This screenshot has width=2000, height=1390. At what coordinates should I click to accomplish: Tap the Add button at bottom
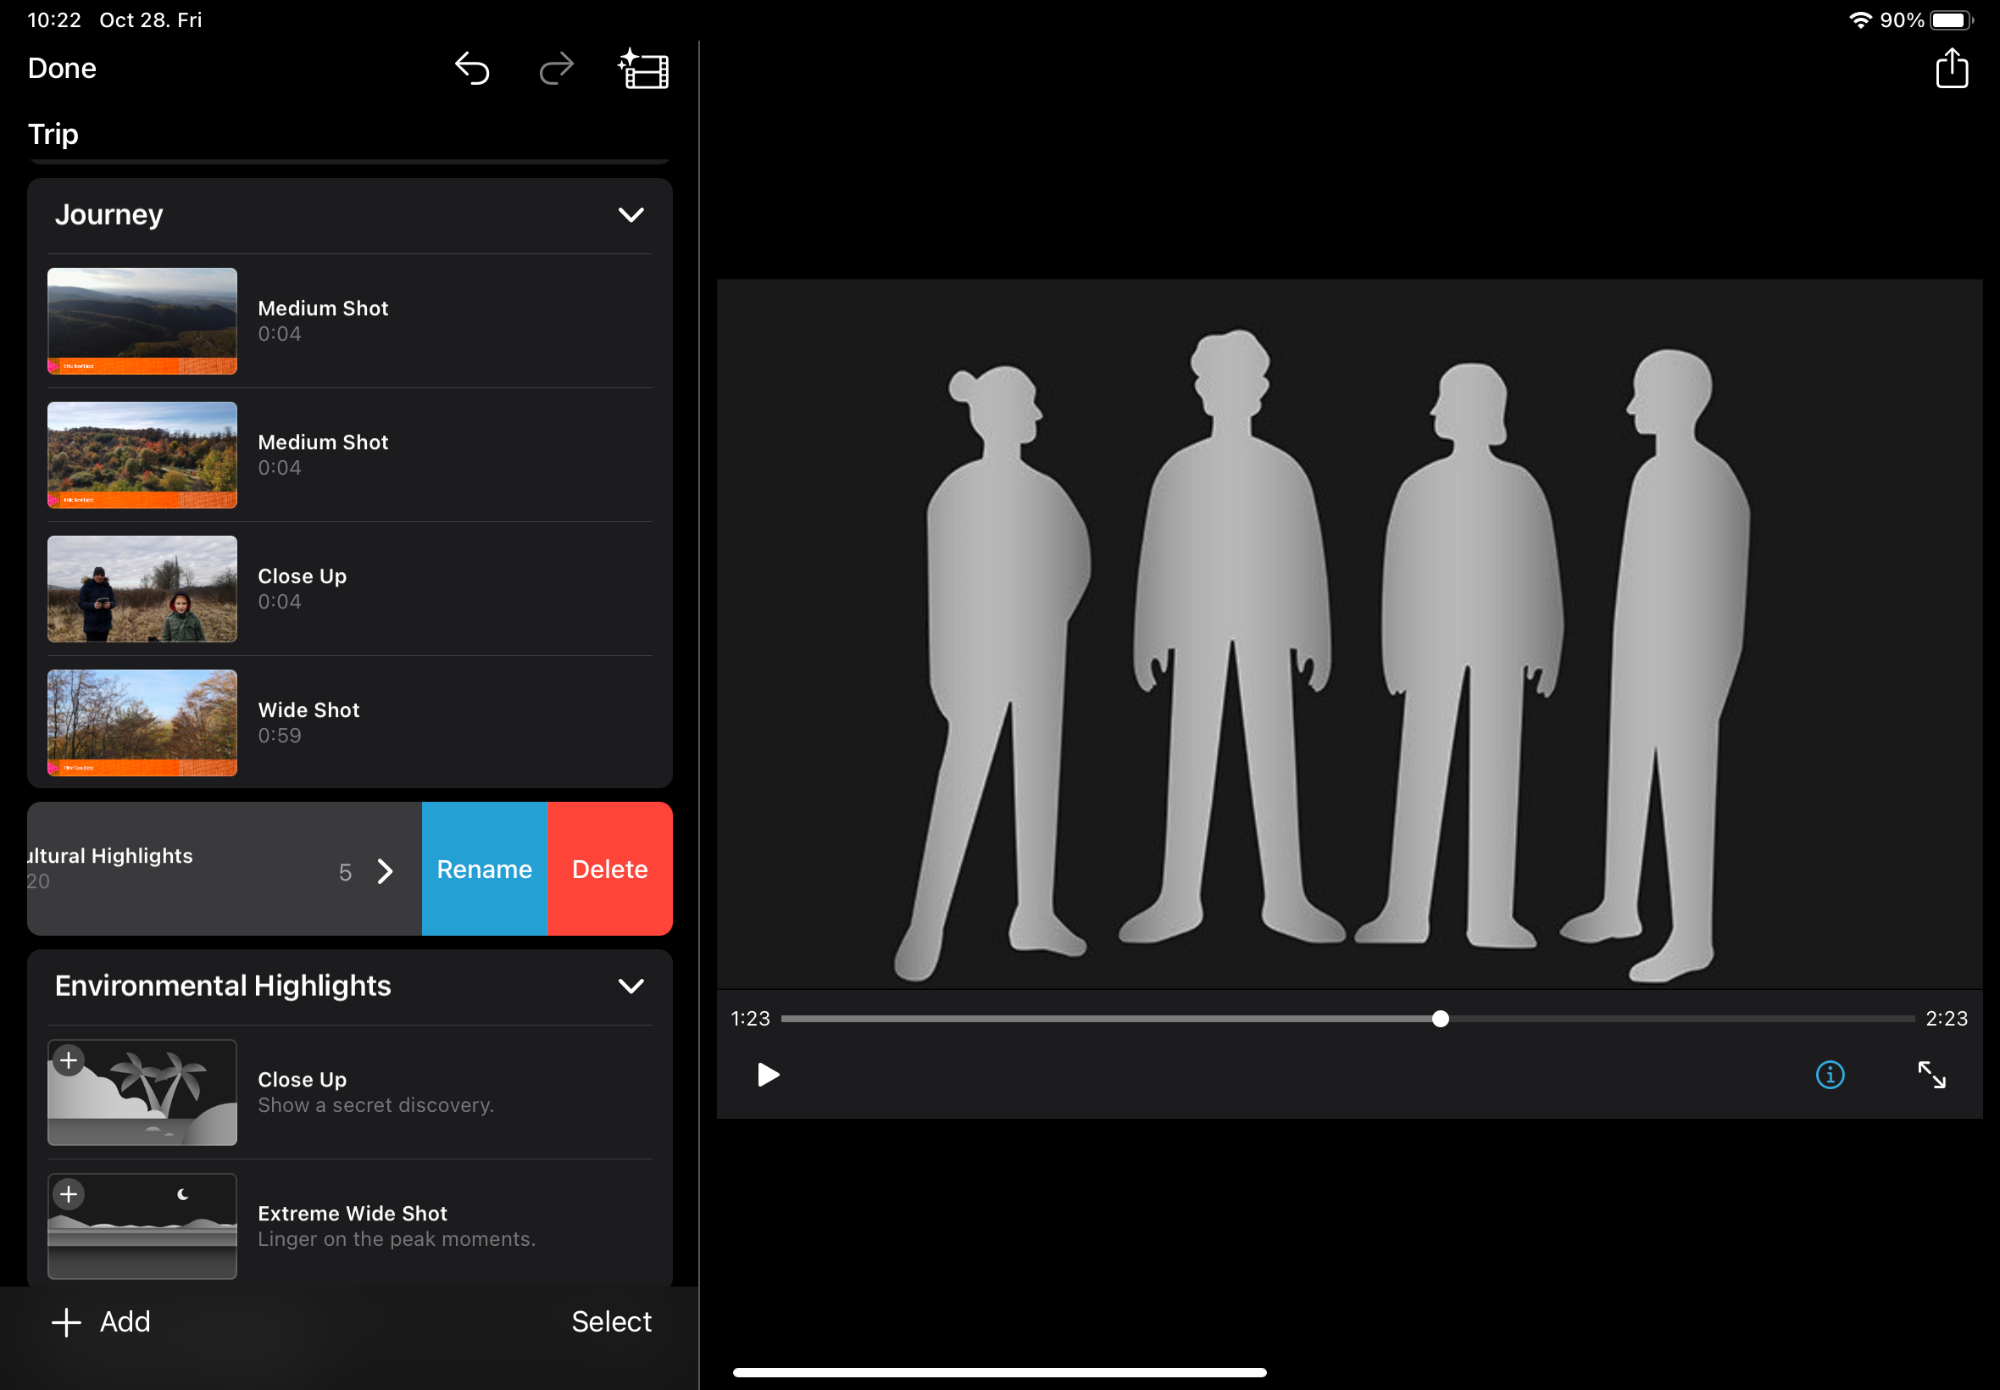click(x=101, y=1322)
